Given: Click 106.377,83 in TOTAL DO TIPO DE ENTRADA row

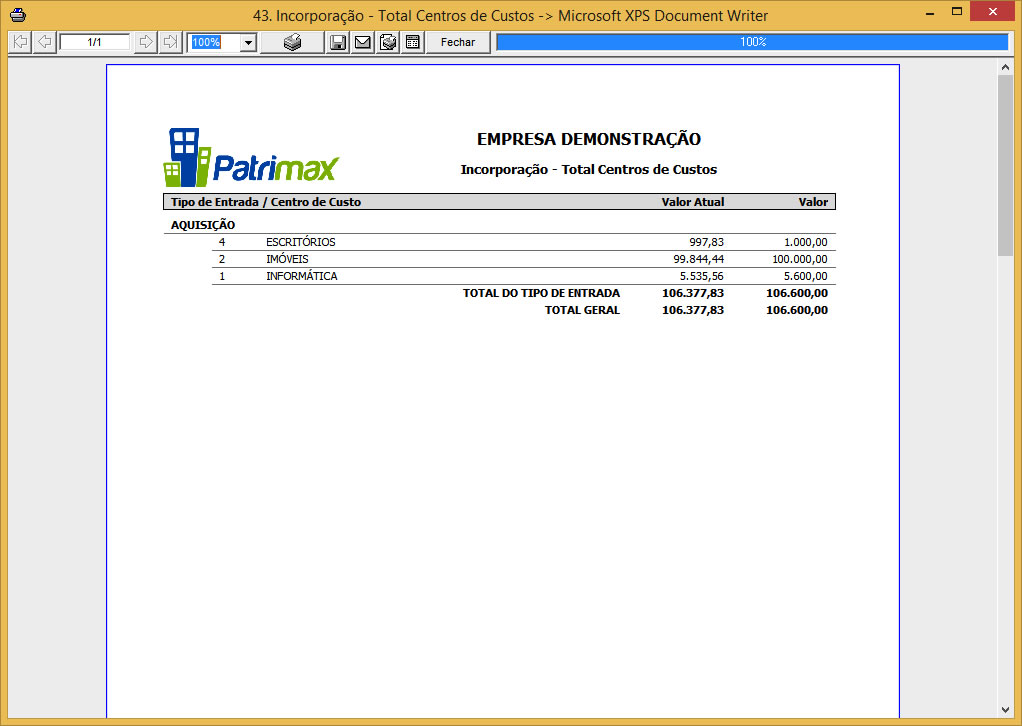Looking at the screenshot, I should (693, 293).
